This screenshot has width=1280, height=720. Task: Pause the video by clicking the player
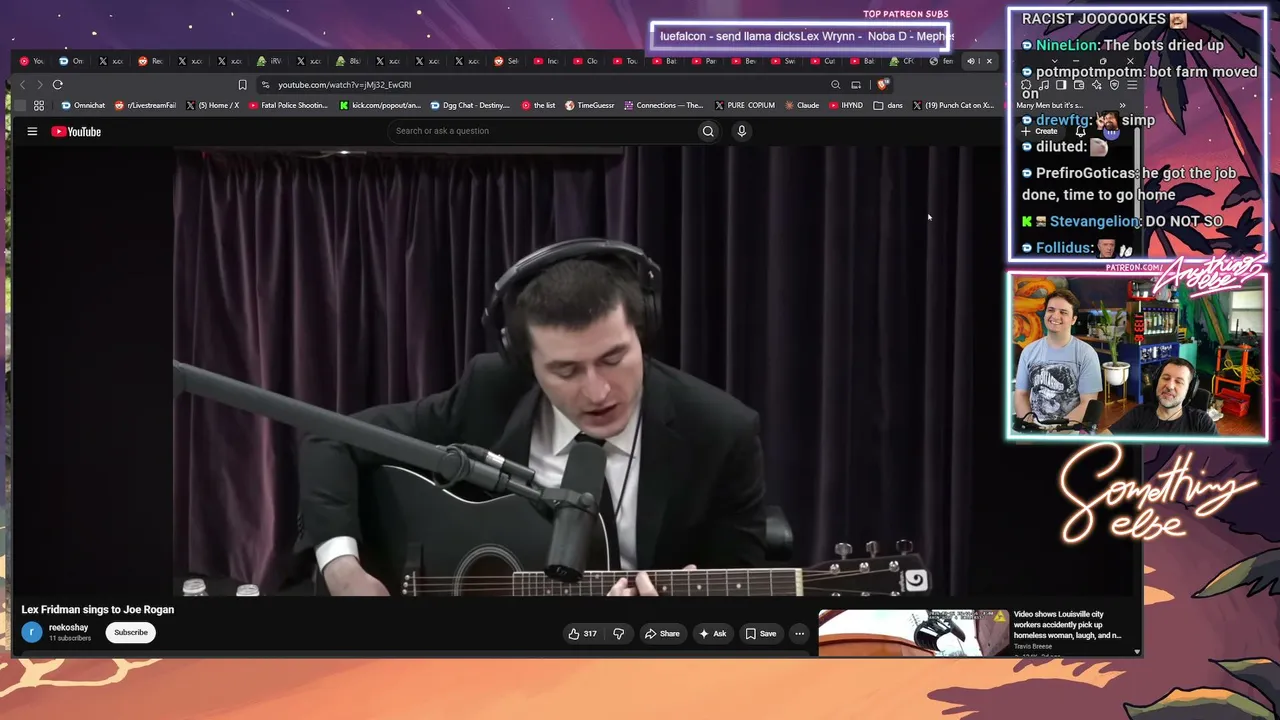(x=574, y=372)
